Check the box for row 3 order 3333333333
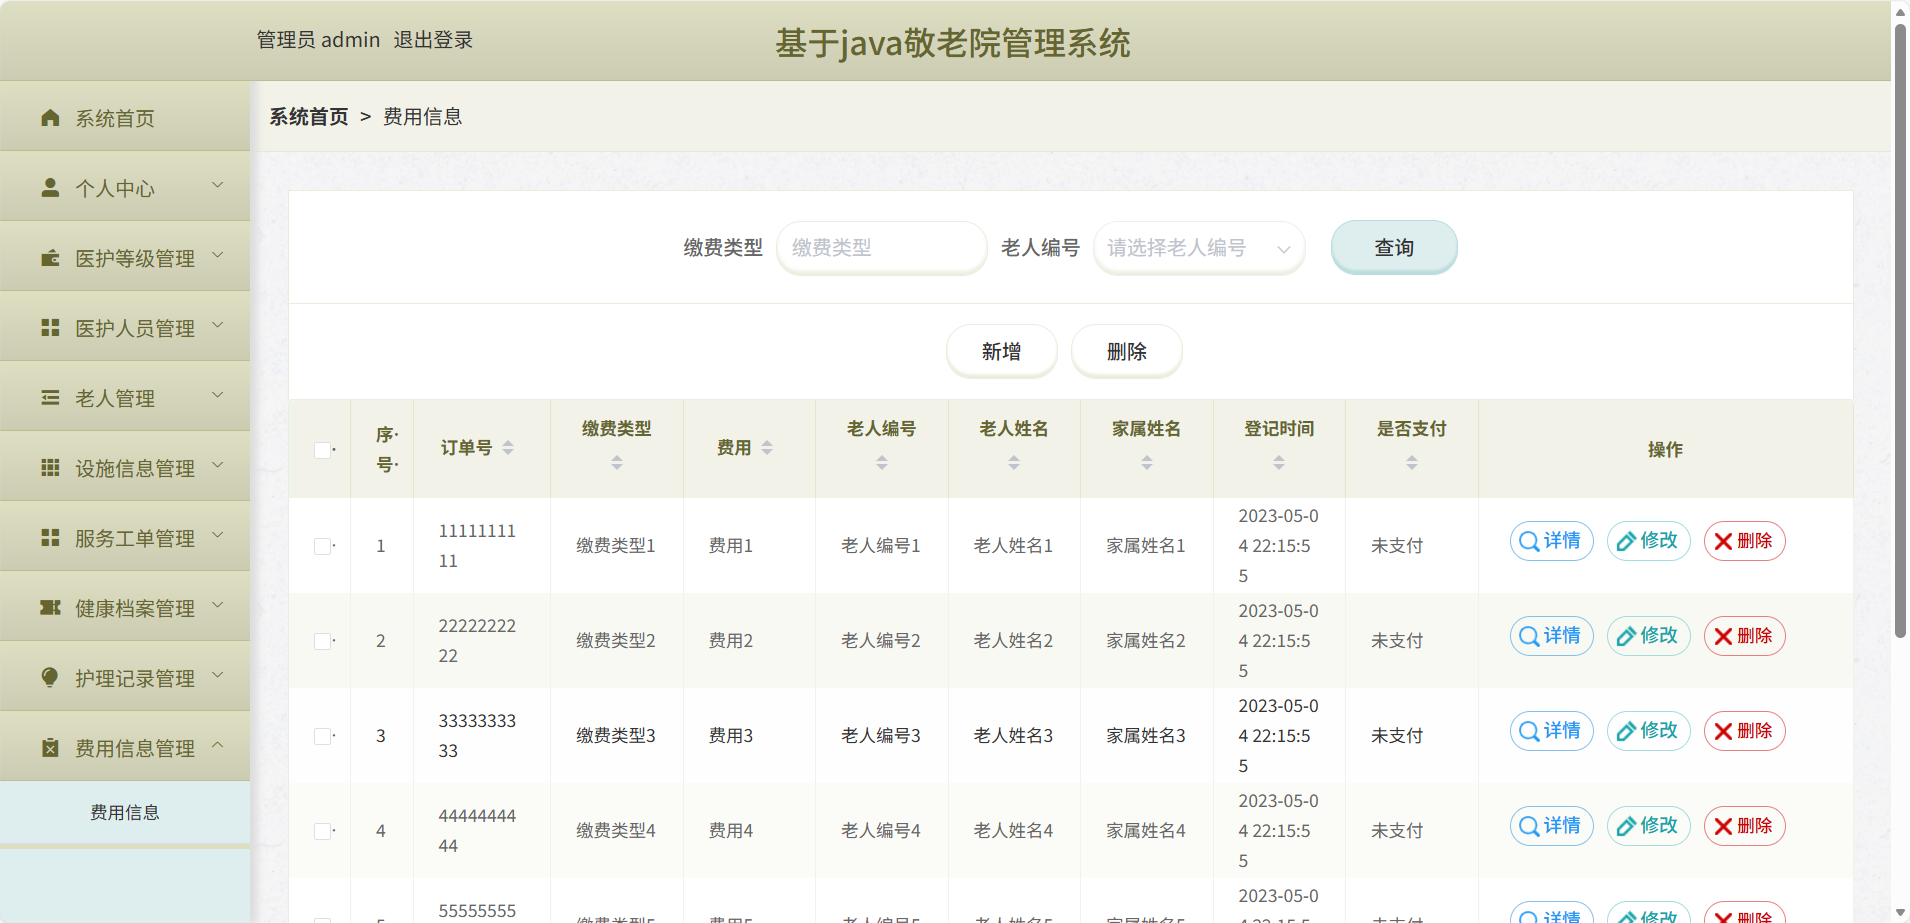Image resolution: width=1910 pixels, height=923 pixels. (322, 736)
